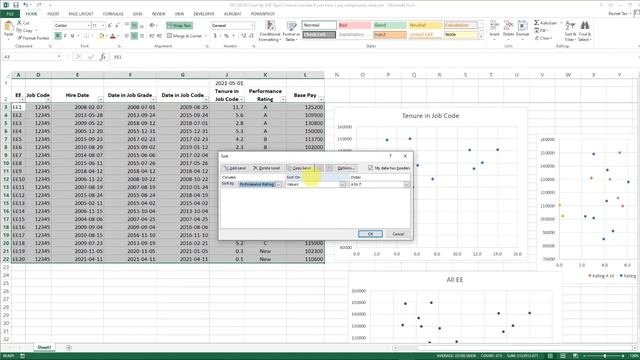This screenshot has height=360, width=640.
Task: Click the Clear eraser icon
Action: (x=537, y=38)
